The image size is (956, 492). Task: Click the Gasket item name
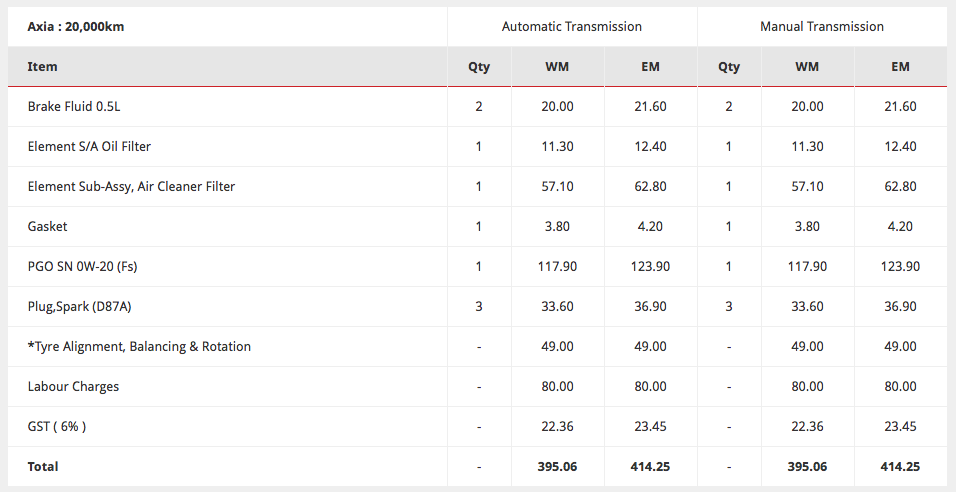[48, 227]
